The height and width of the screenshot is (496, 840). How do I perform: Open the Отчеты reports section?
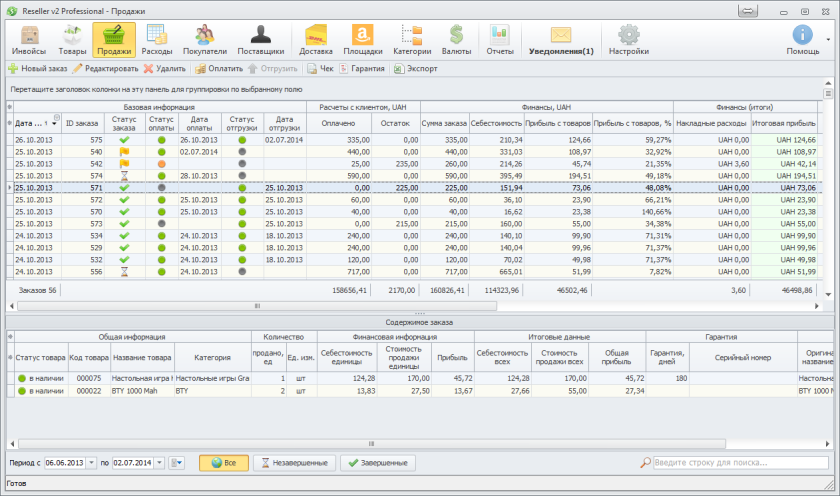tap(499, 40)
